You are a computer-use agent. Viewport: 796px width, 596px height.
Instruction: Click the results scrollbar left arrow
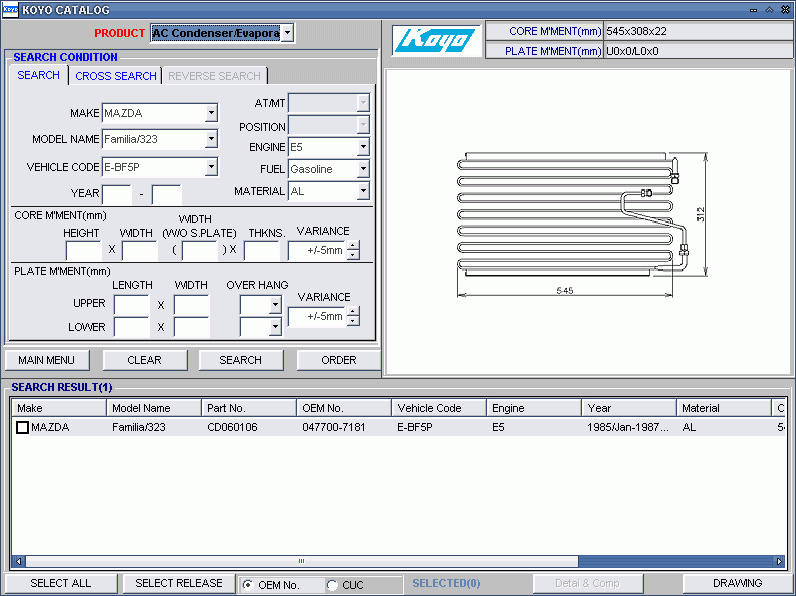click(x=19, y=561)
